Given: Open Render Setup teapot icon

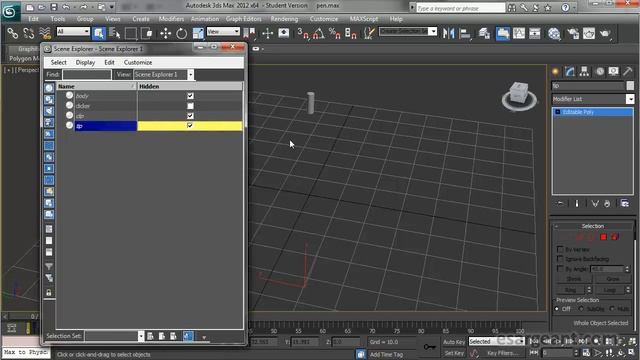Looking at the screenshot, I should pyautogui.click(x=573, y=33).
